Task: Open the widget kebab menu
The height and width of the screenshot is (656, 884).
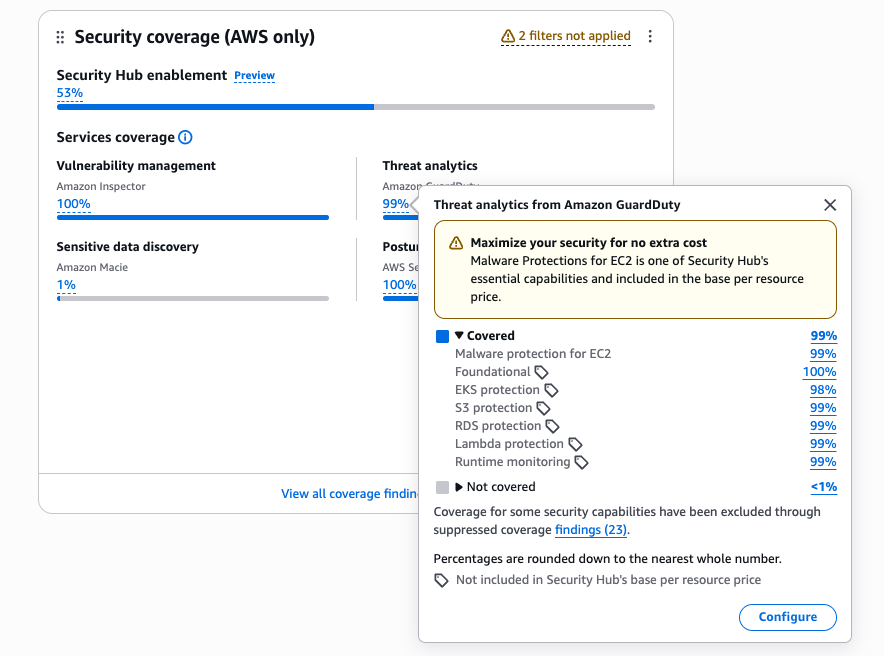Action: click(x=650, y=36)
